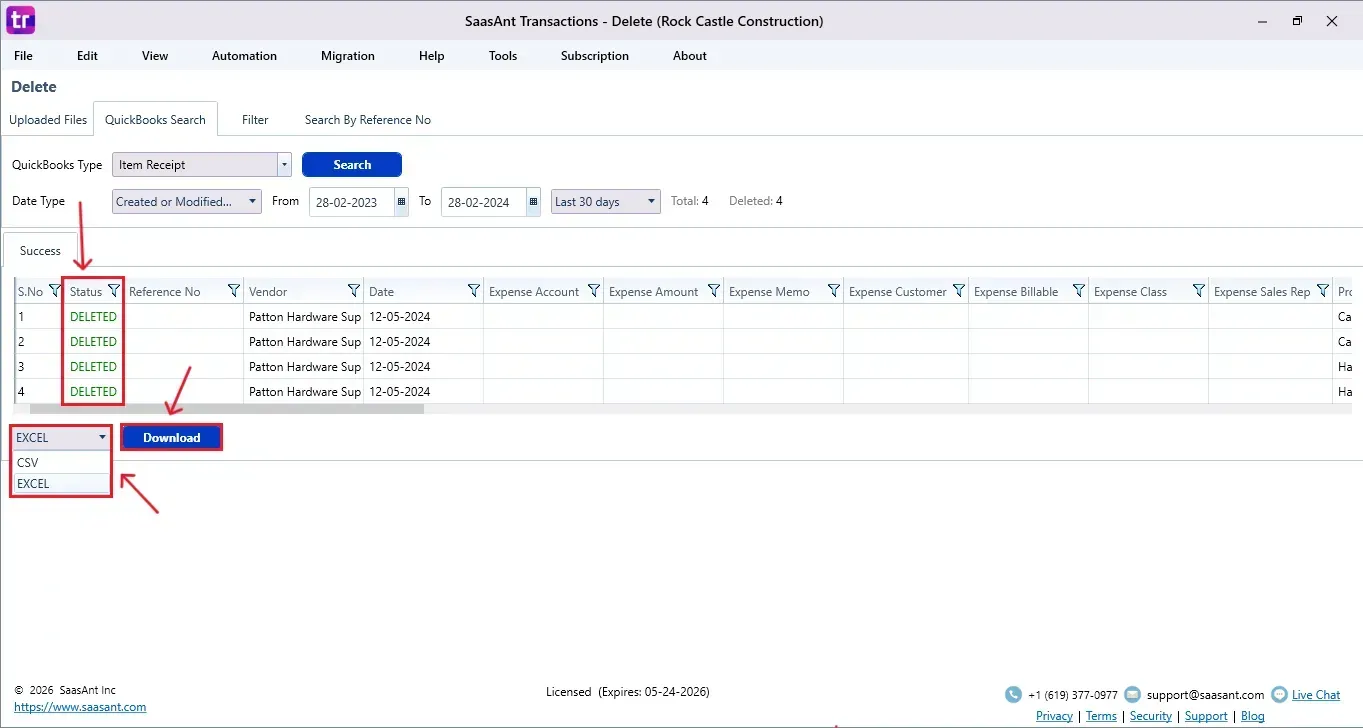Open the View menu
Image resolution: width=1363 pixels, height=728 pixels.
tap(155, 56)
